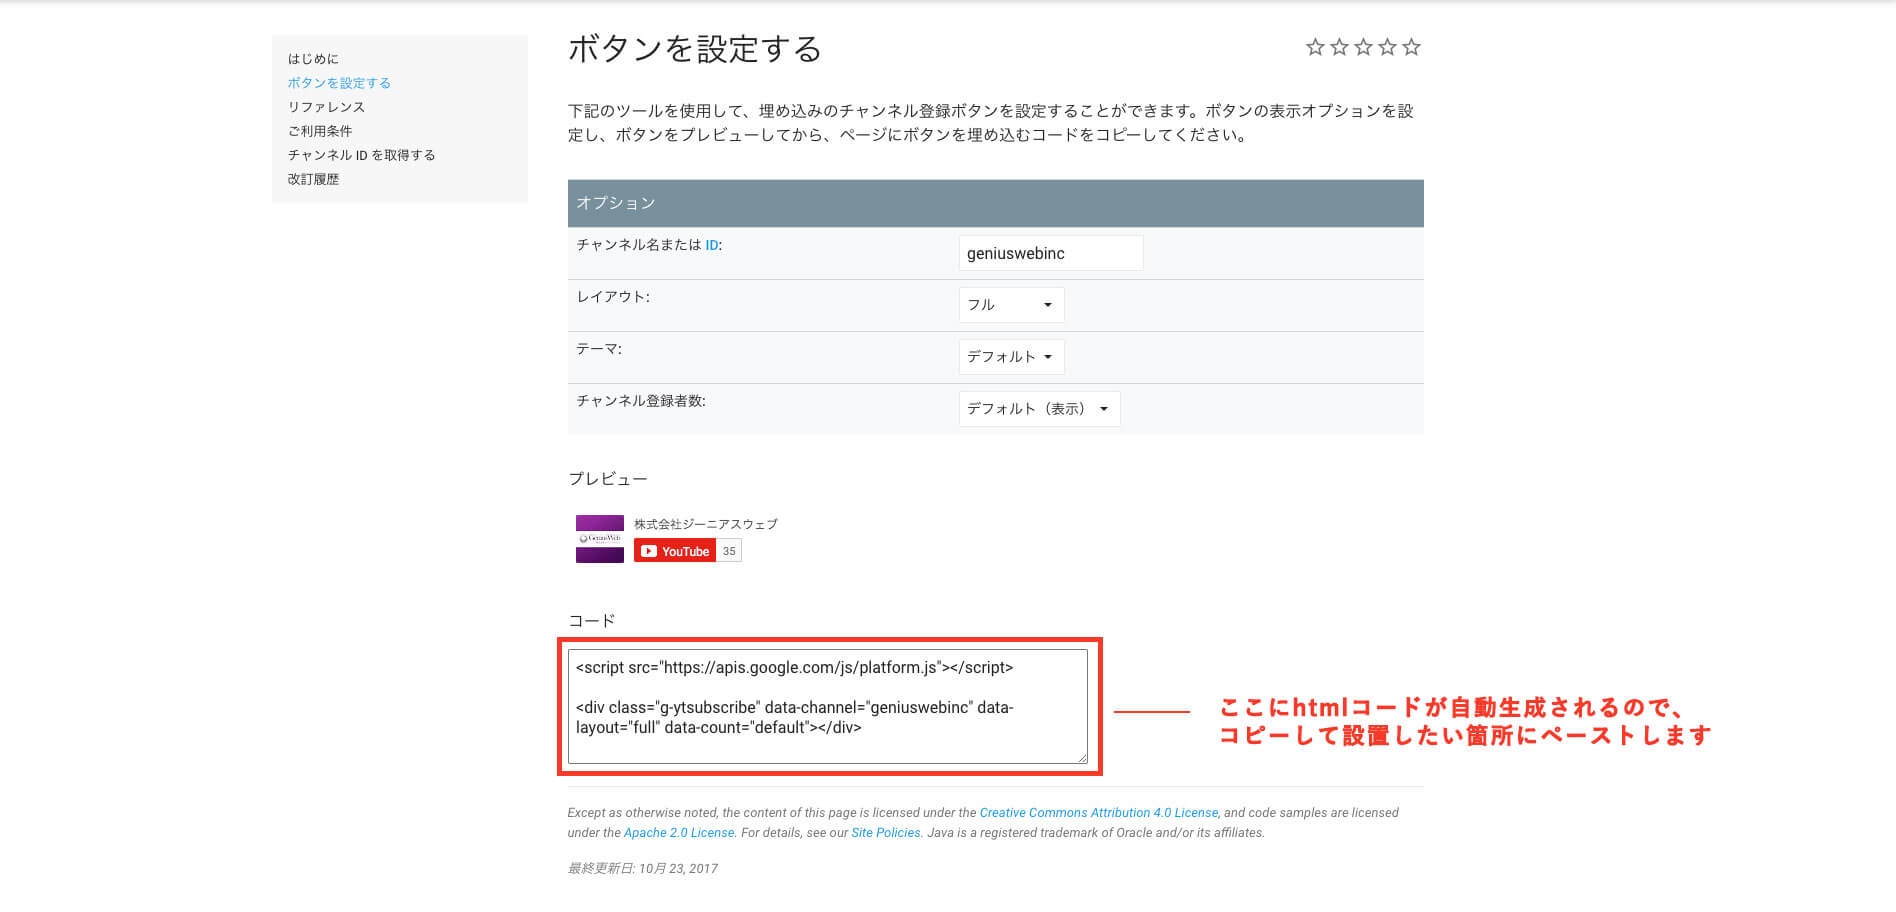This screenshot has height=912, width=1896.
Task: Open the レイアウト dropdown showing フル
Action: [1011, 305]
